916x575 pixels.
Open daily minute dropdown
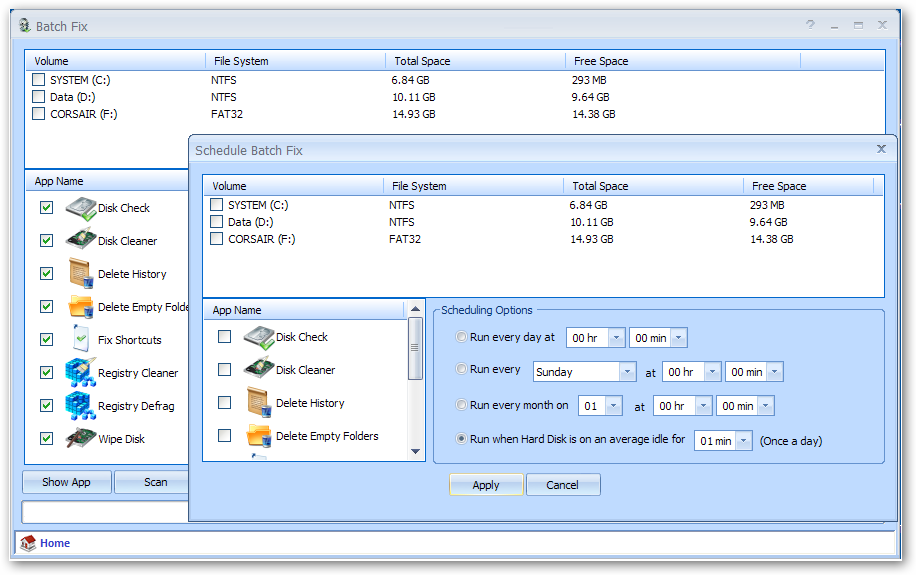pyautogui.click(x=678, y=338)
